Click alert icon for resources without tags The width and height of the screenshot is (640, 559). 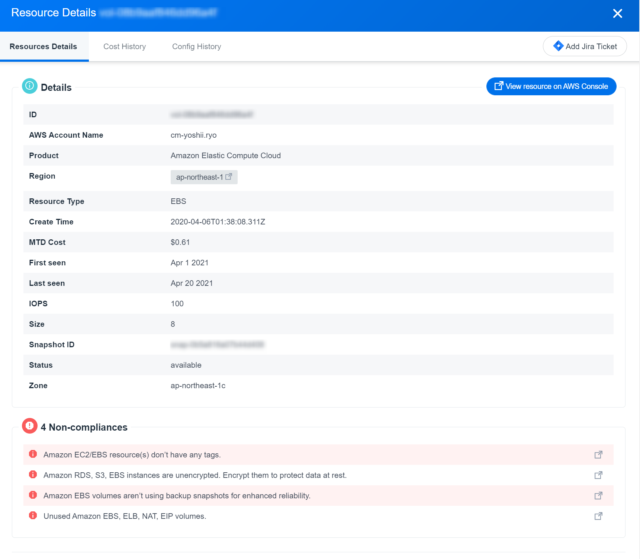[33, 454]
